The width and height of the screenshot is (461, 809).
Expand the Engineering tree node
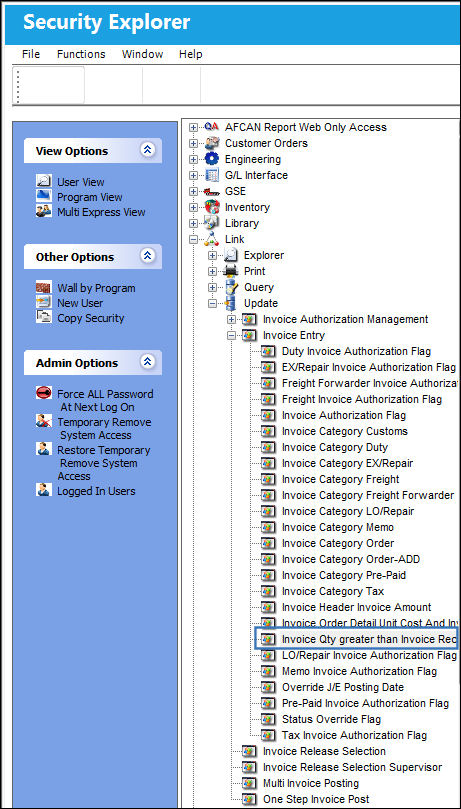pos(193,159)
